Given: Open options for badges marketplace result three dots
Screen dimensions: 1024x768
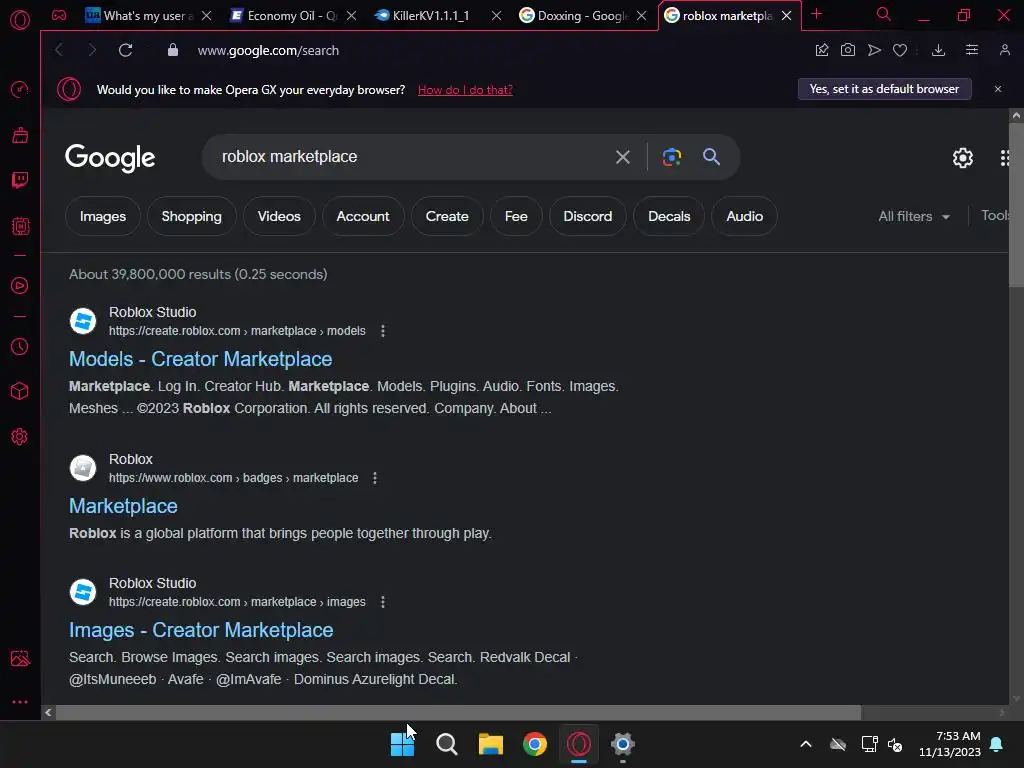Looking at the screenshot, I should pos(375,478).
